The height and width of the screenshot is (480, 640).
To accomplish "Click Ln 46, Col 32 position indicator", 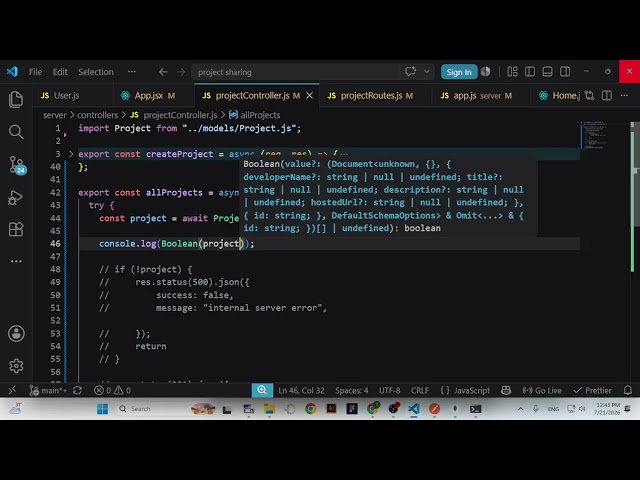I will (x=301, y=391).
